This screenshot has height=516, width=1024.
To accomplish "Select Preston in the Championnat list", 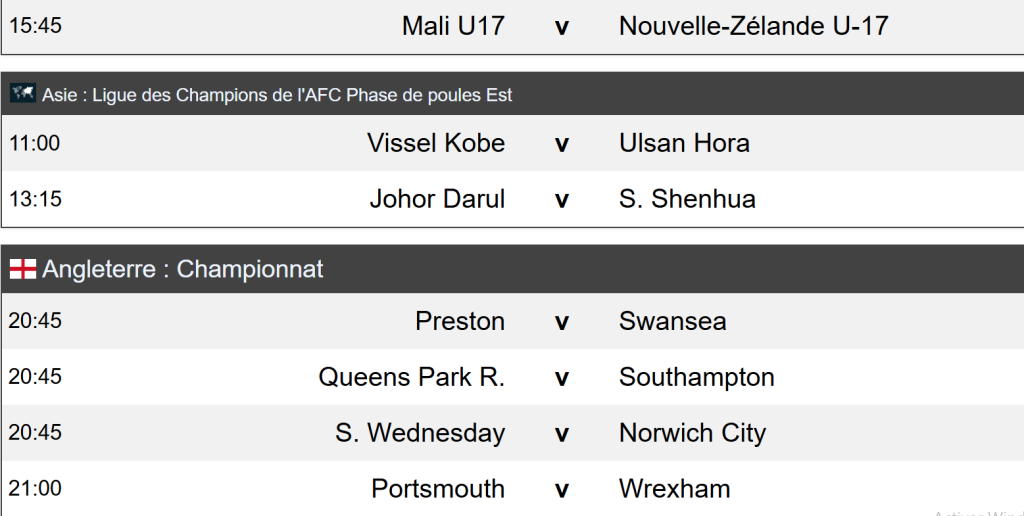I will click(x=460, y=321).
